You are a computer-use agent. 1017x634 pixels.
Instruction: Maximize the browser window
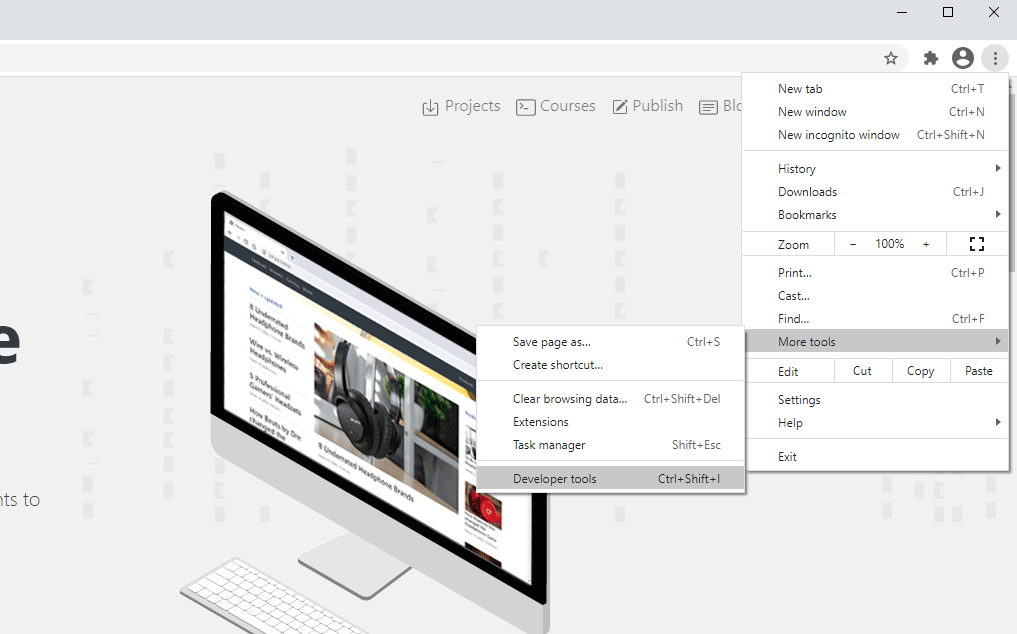click(948, 12)
